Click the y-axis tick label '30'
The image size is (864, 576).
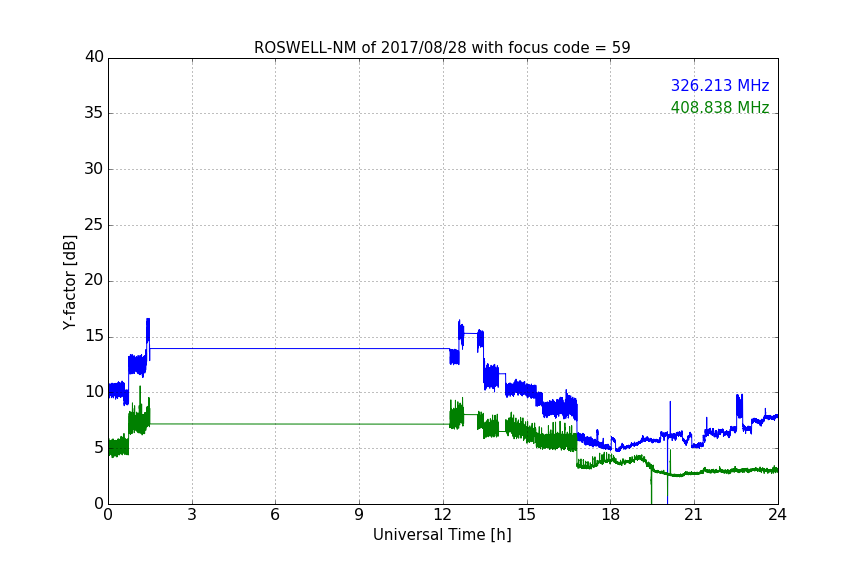(x=94, y=169)
